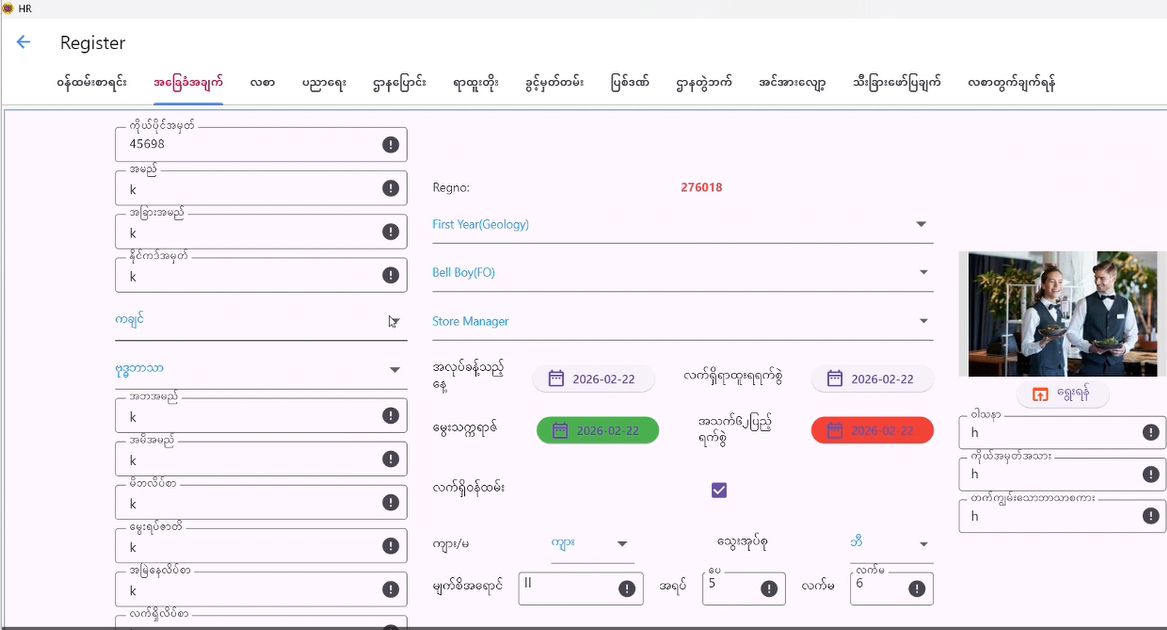Open the ဘီ blood group dropdown
The image size is (1167, 630).
pyautogui.click(x=891, y=544)
